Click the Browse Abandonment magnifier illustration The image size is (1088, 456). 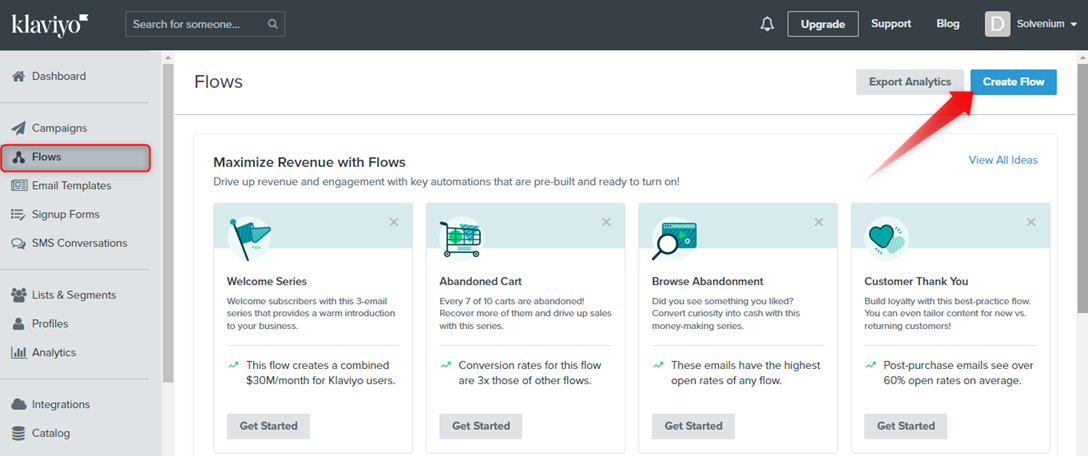pos(674,238)
